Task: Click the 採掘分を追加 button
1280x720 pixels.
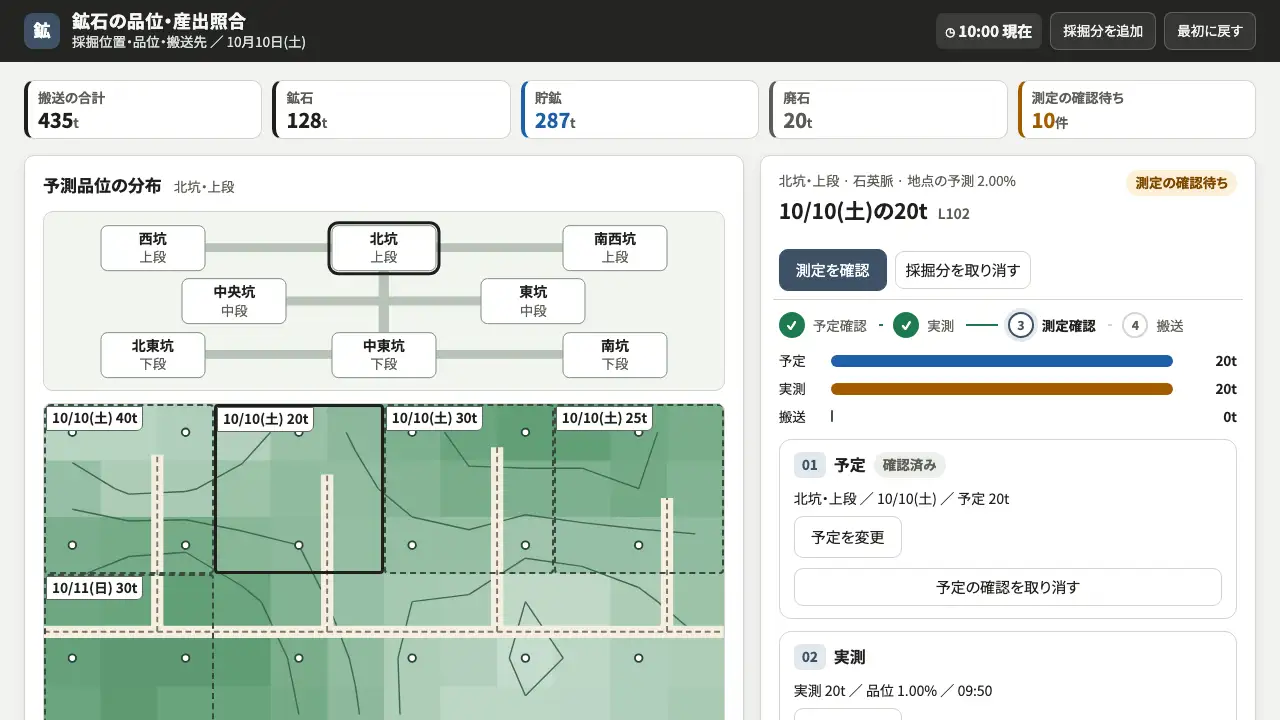Action: point(1103,31)
